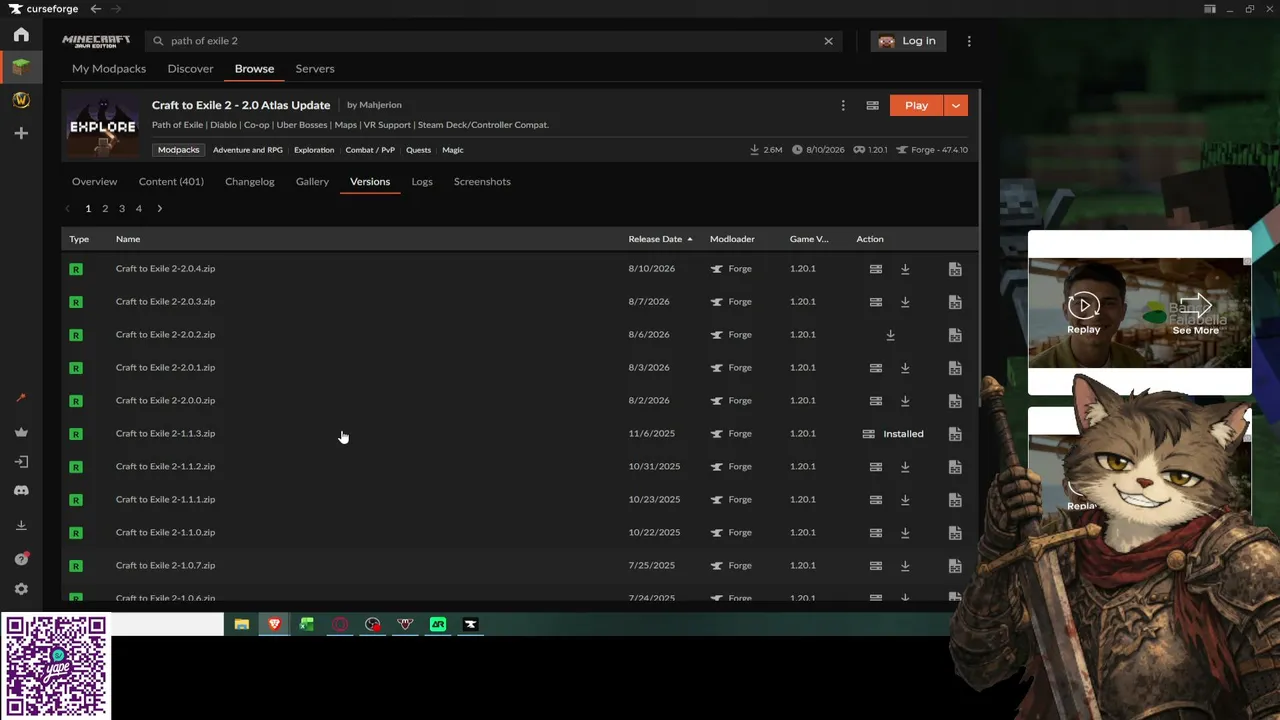Download Craft to Exile 2-2.0.0.zip
Viewport: 1280px width, 720px height.
[905, 401]
